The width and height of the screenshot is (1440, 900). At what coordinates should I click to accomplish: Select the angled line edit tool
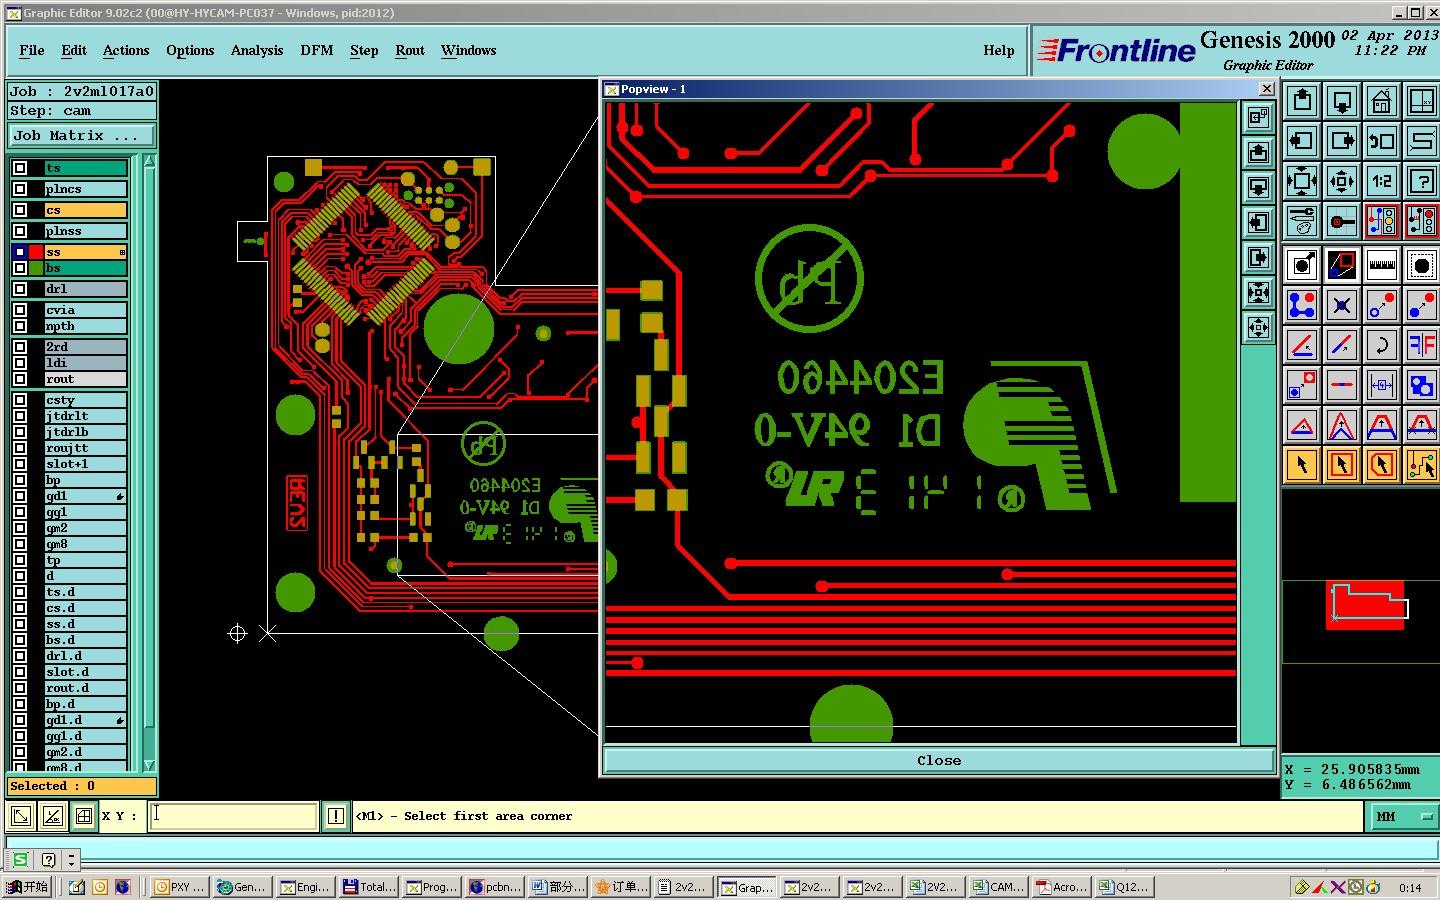click(x=1301, y=345)
